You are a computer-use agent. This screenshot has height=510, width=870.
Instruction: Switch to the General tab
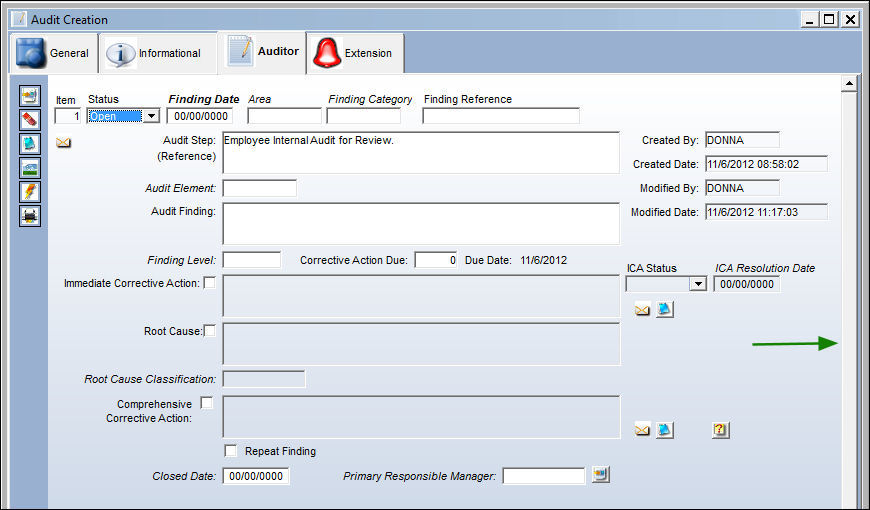54,53
